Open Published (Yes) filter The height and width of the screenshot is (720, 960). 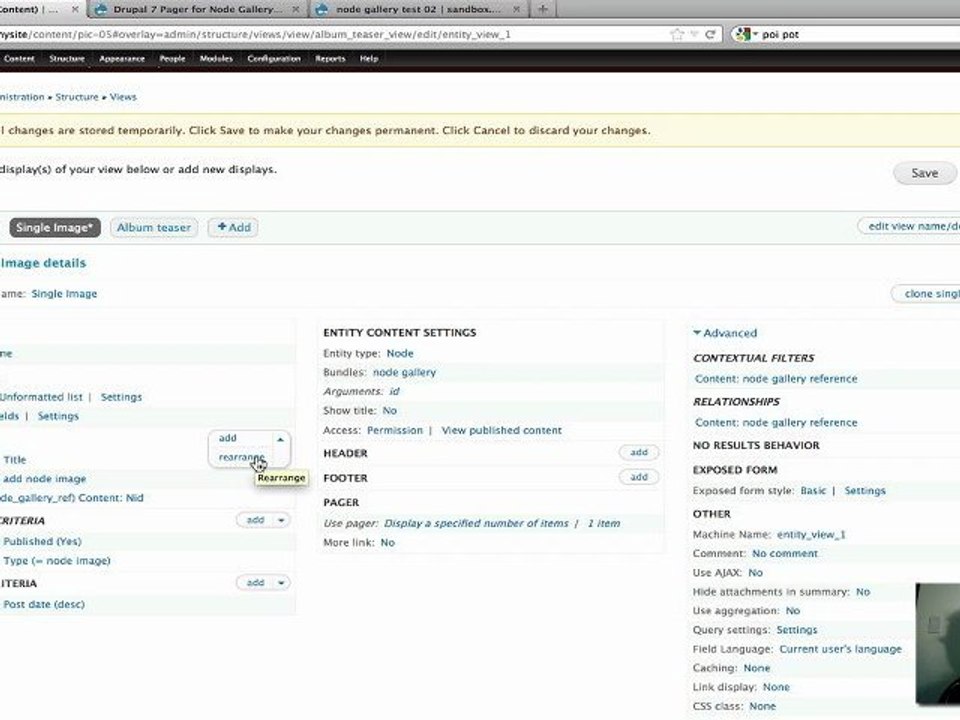click(x=42, y=541)
